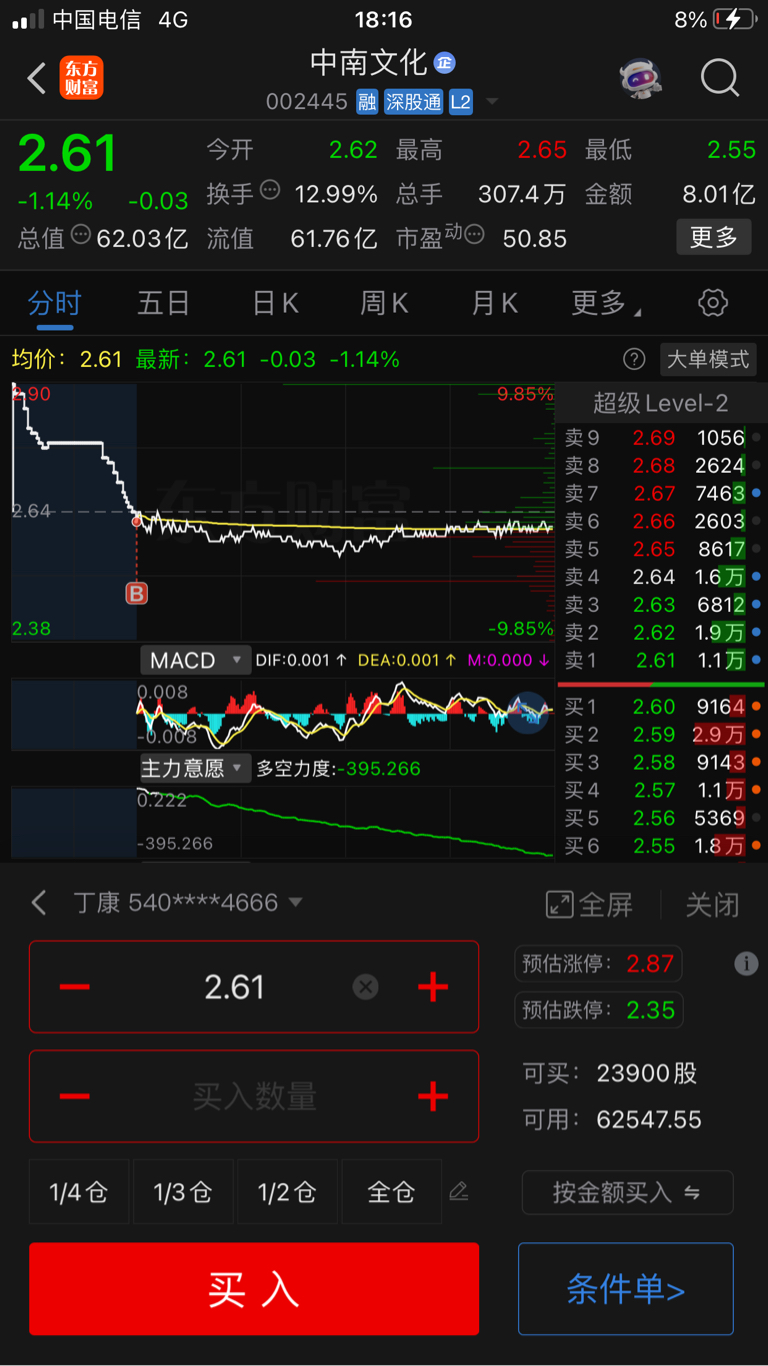
Task: Tap the back arrow at top left
Action: click(x=36, y=78)
